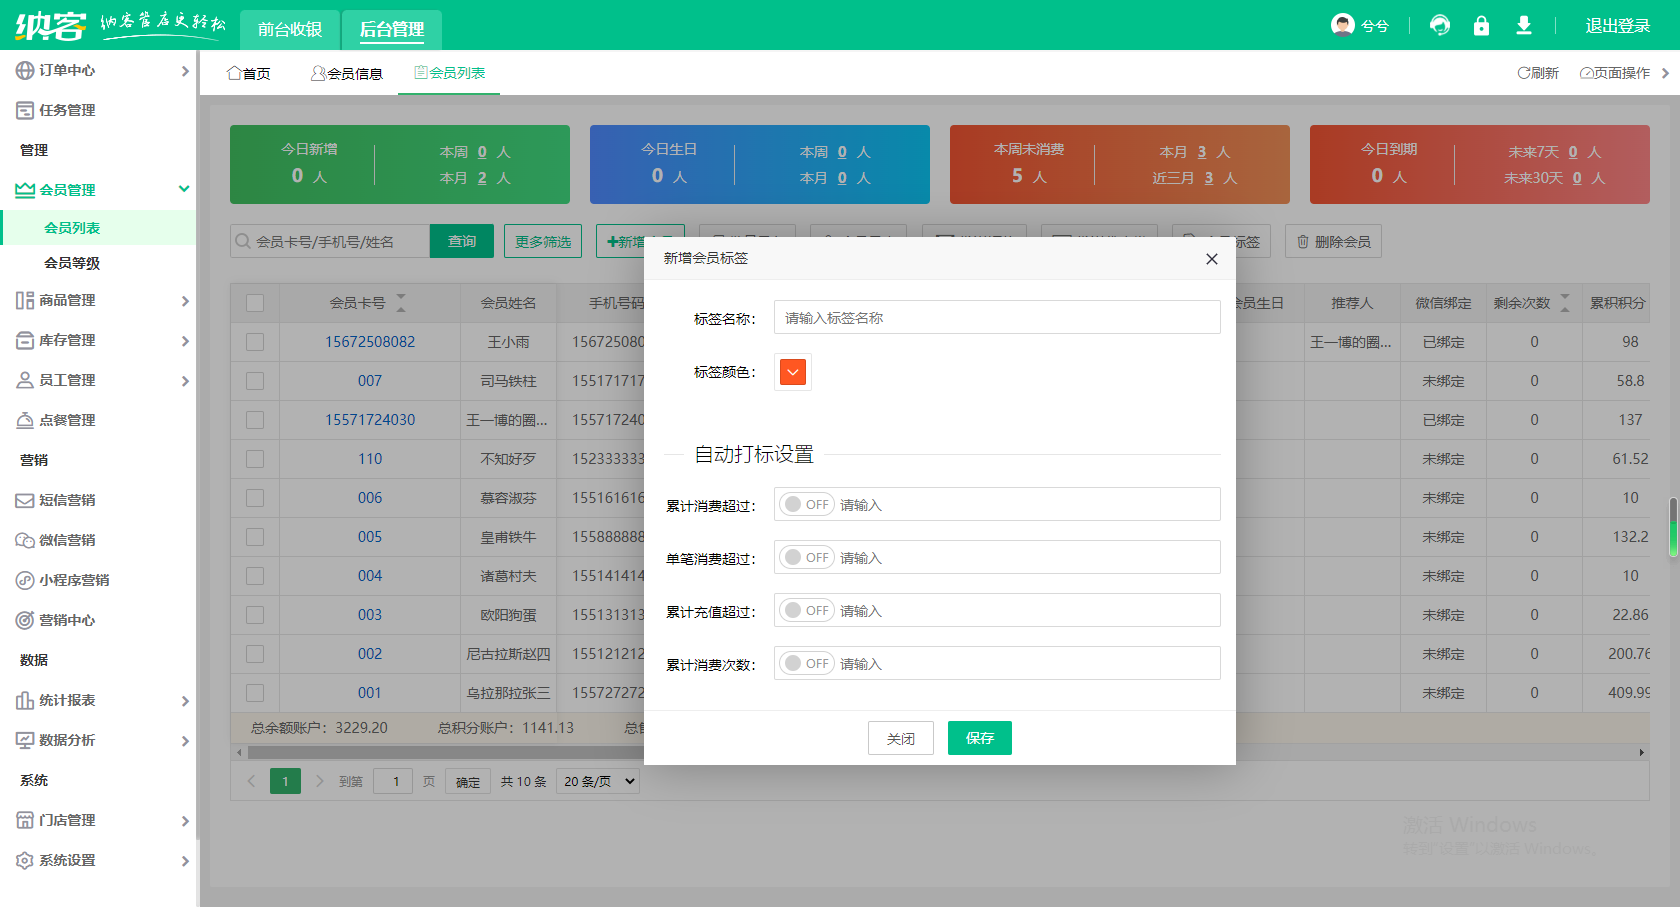Click the 查询 search button
Screen dimensions: 1680x907
pos(462,241)
